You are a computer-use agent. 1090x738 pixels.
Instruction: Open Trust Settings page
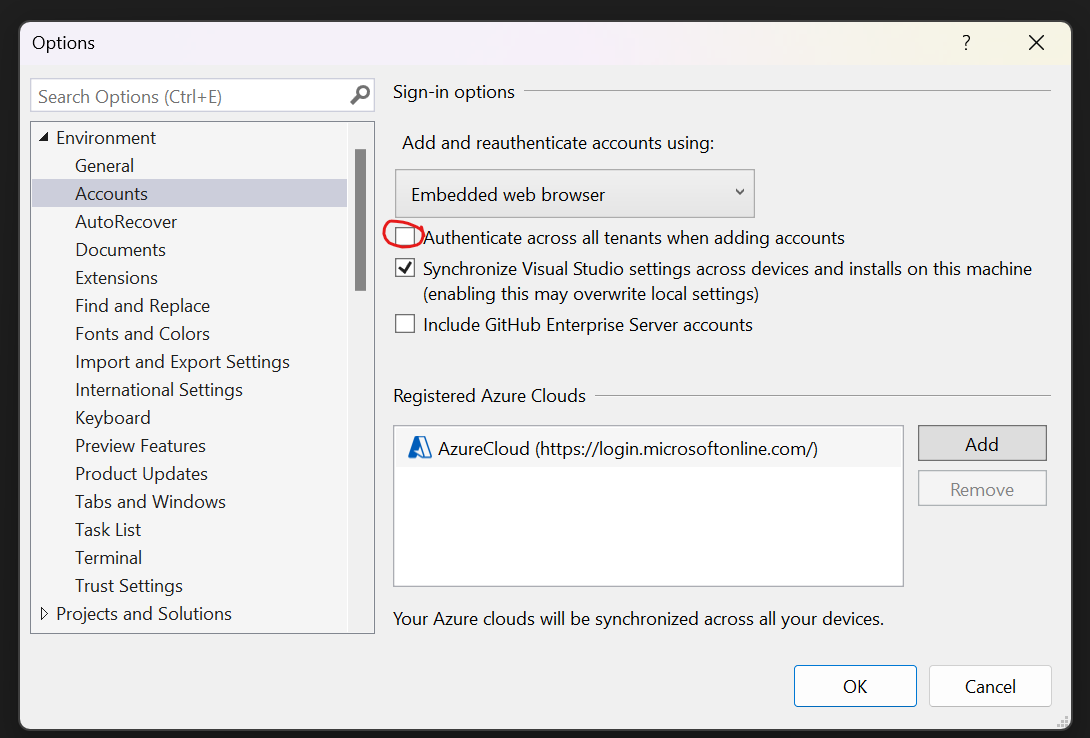[129, 586]
